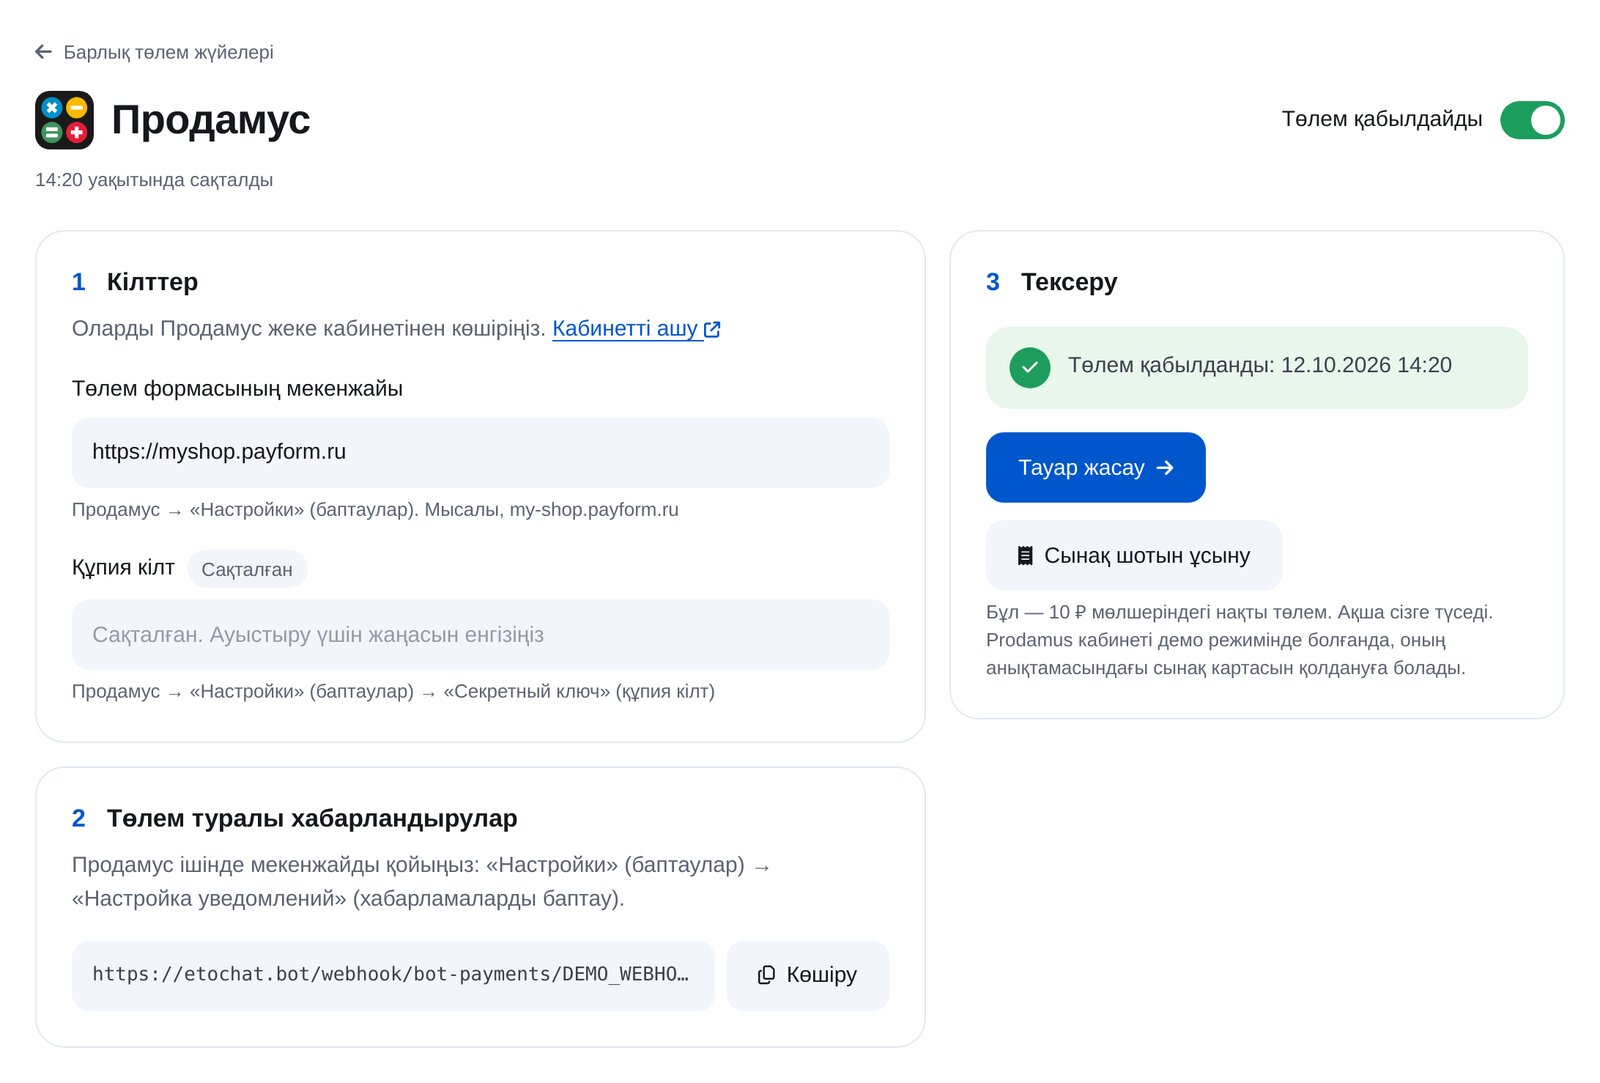Click the Сынақ шотын ұсыну button
Screen dimensions: 1600x1083
pos(1133,555)
